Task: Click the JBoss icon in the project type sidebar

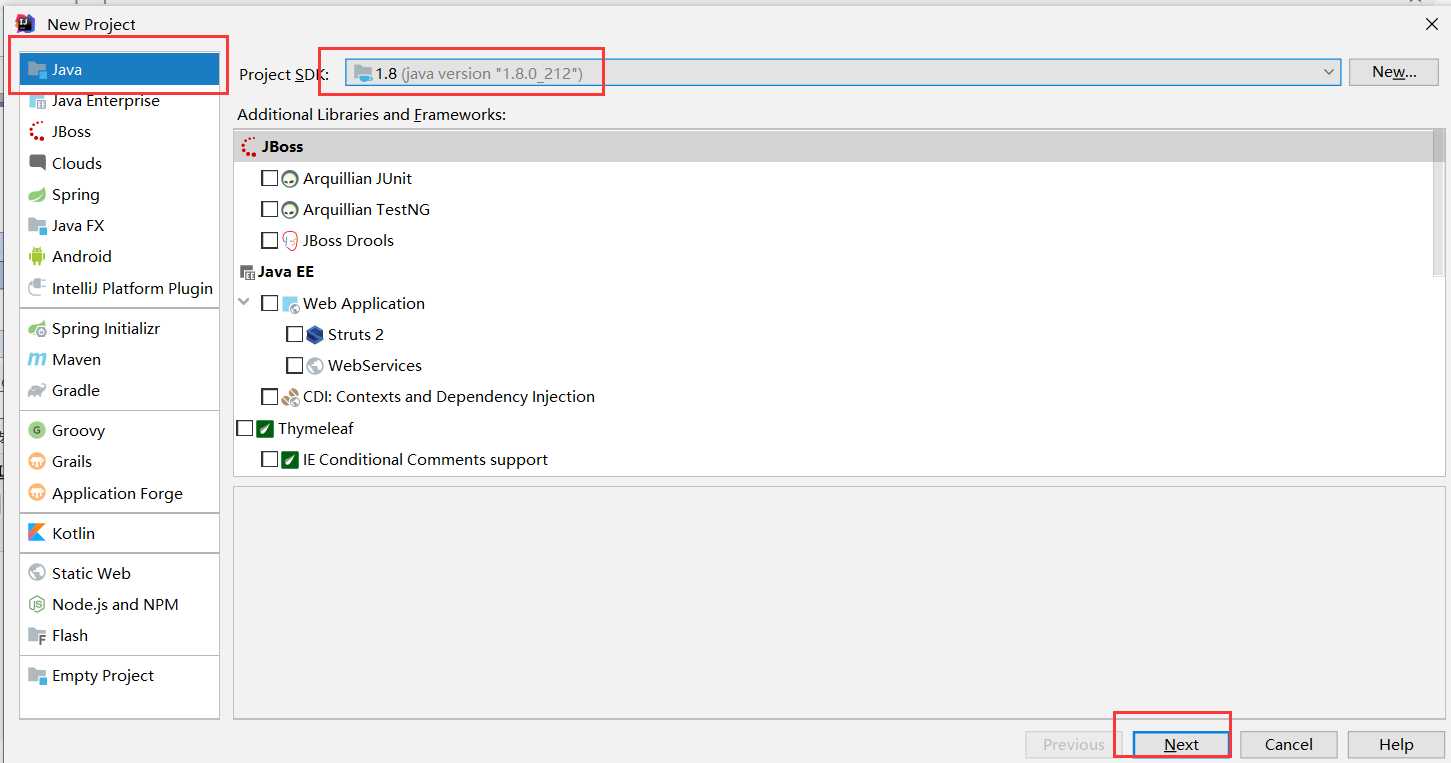Action: point(37,132)
